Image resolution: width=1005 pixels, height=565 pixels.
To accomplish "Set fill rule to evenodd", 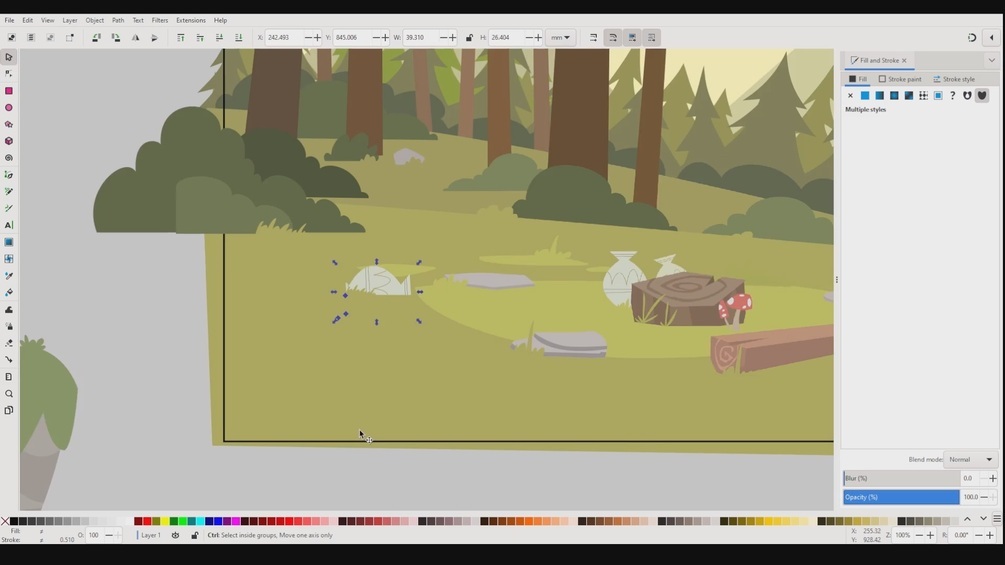I will click(x=967, y=95).
